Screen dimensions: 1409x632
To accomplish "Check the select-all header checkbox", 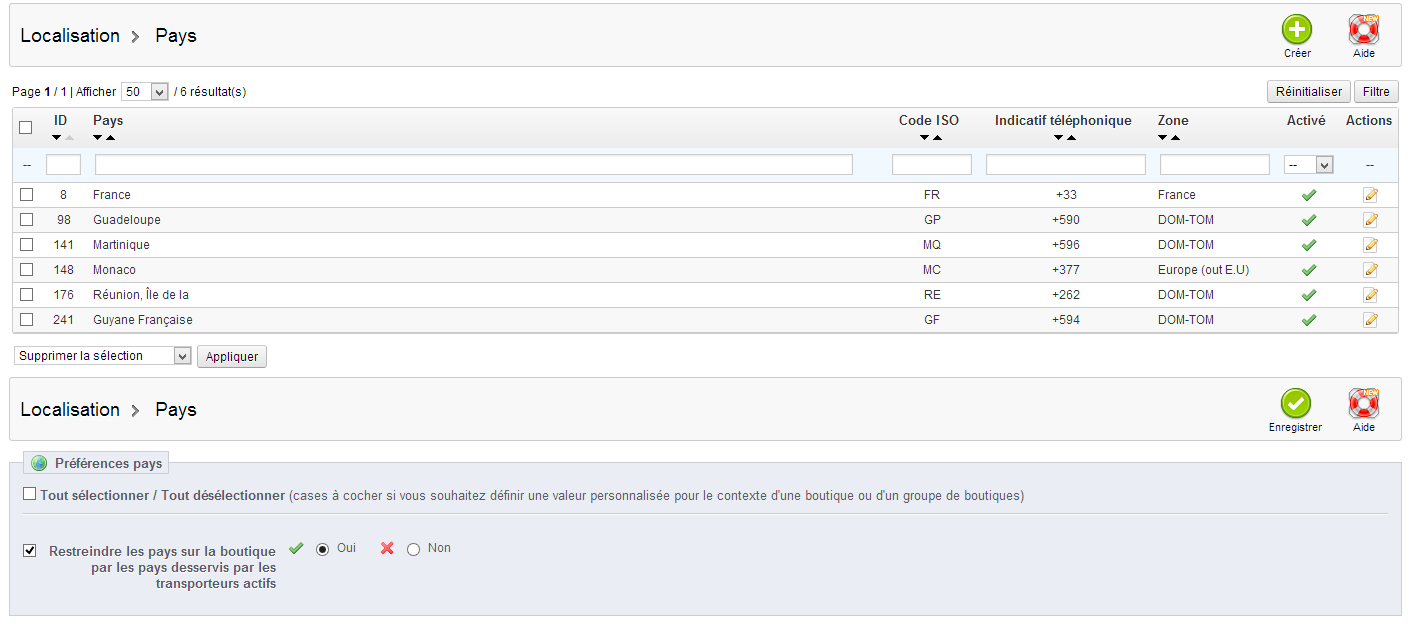I will coord(26,127).
